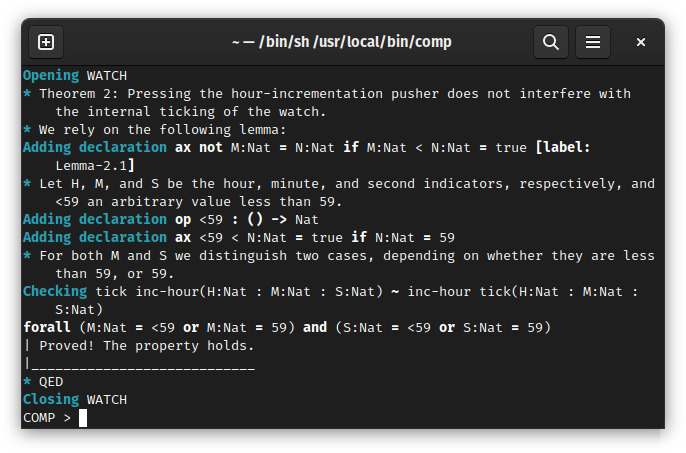The width and height of the screenshot is (686, 453).
Task: Click the window title /bin/sh /usr/local/bin/comp
Action: coord(342,42)
